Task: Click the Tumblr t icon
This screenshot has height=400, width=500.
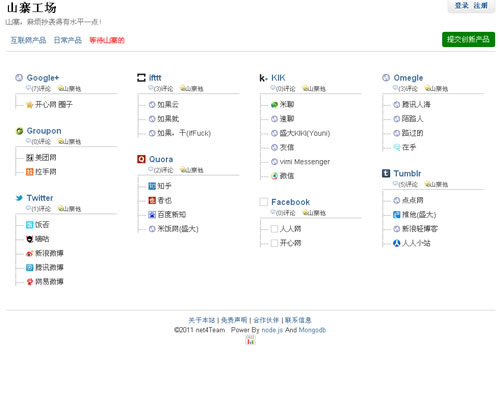Action: [x=386, y=173]
